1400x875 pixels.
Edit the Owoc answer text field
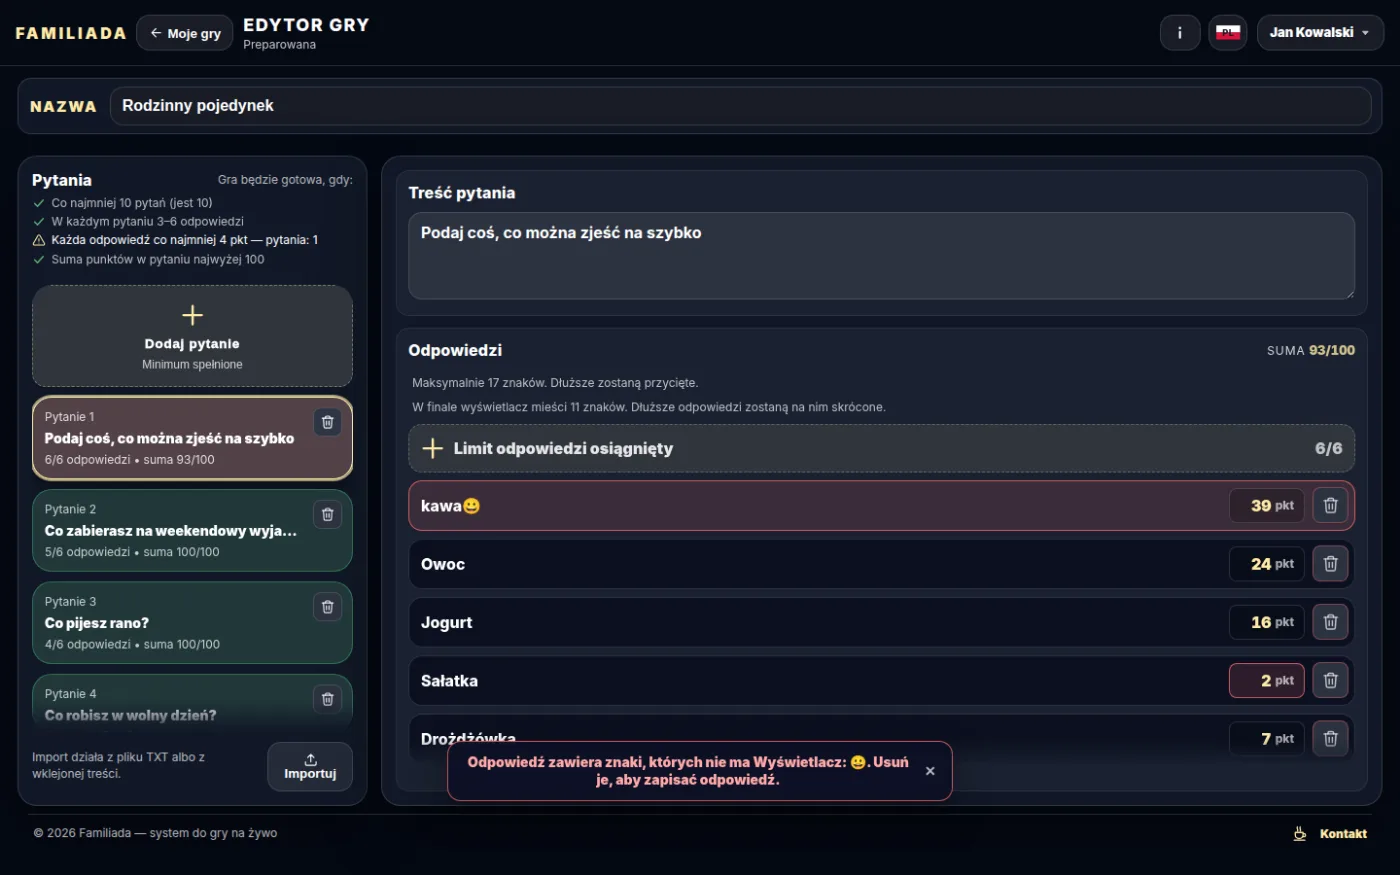coord(820,564)
